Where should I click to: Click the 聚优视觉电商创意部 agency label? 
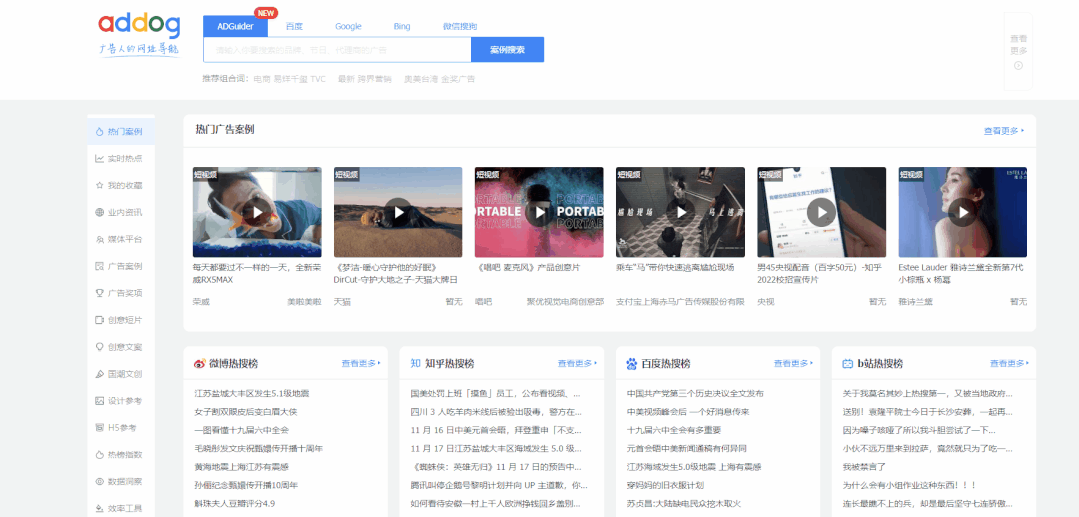[x=565, y=302]
